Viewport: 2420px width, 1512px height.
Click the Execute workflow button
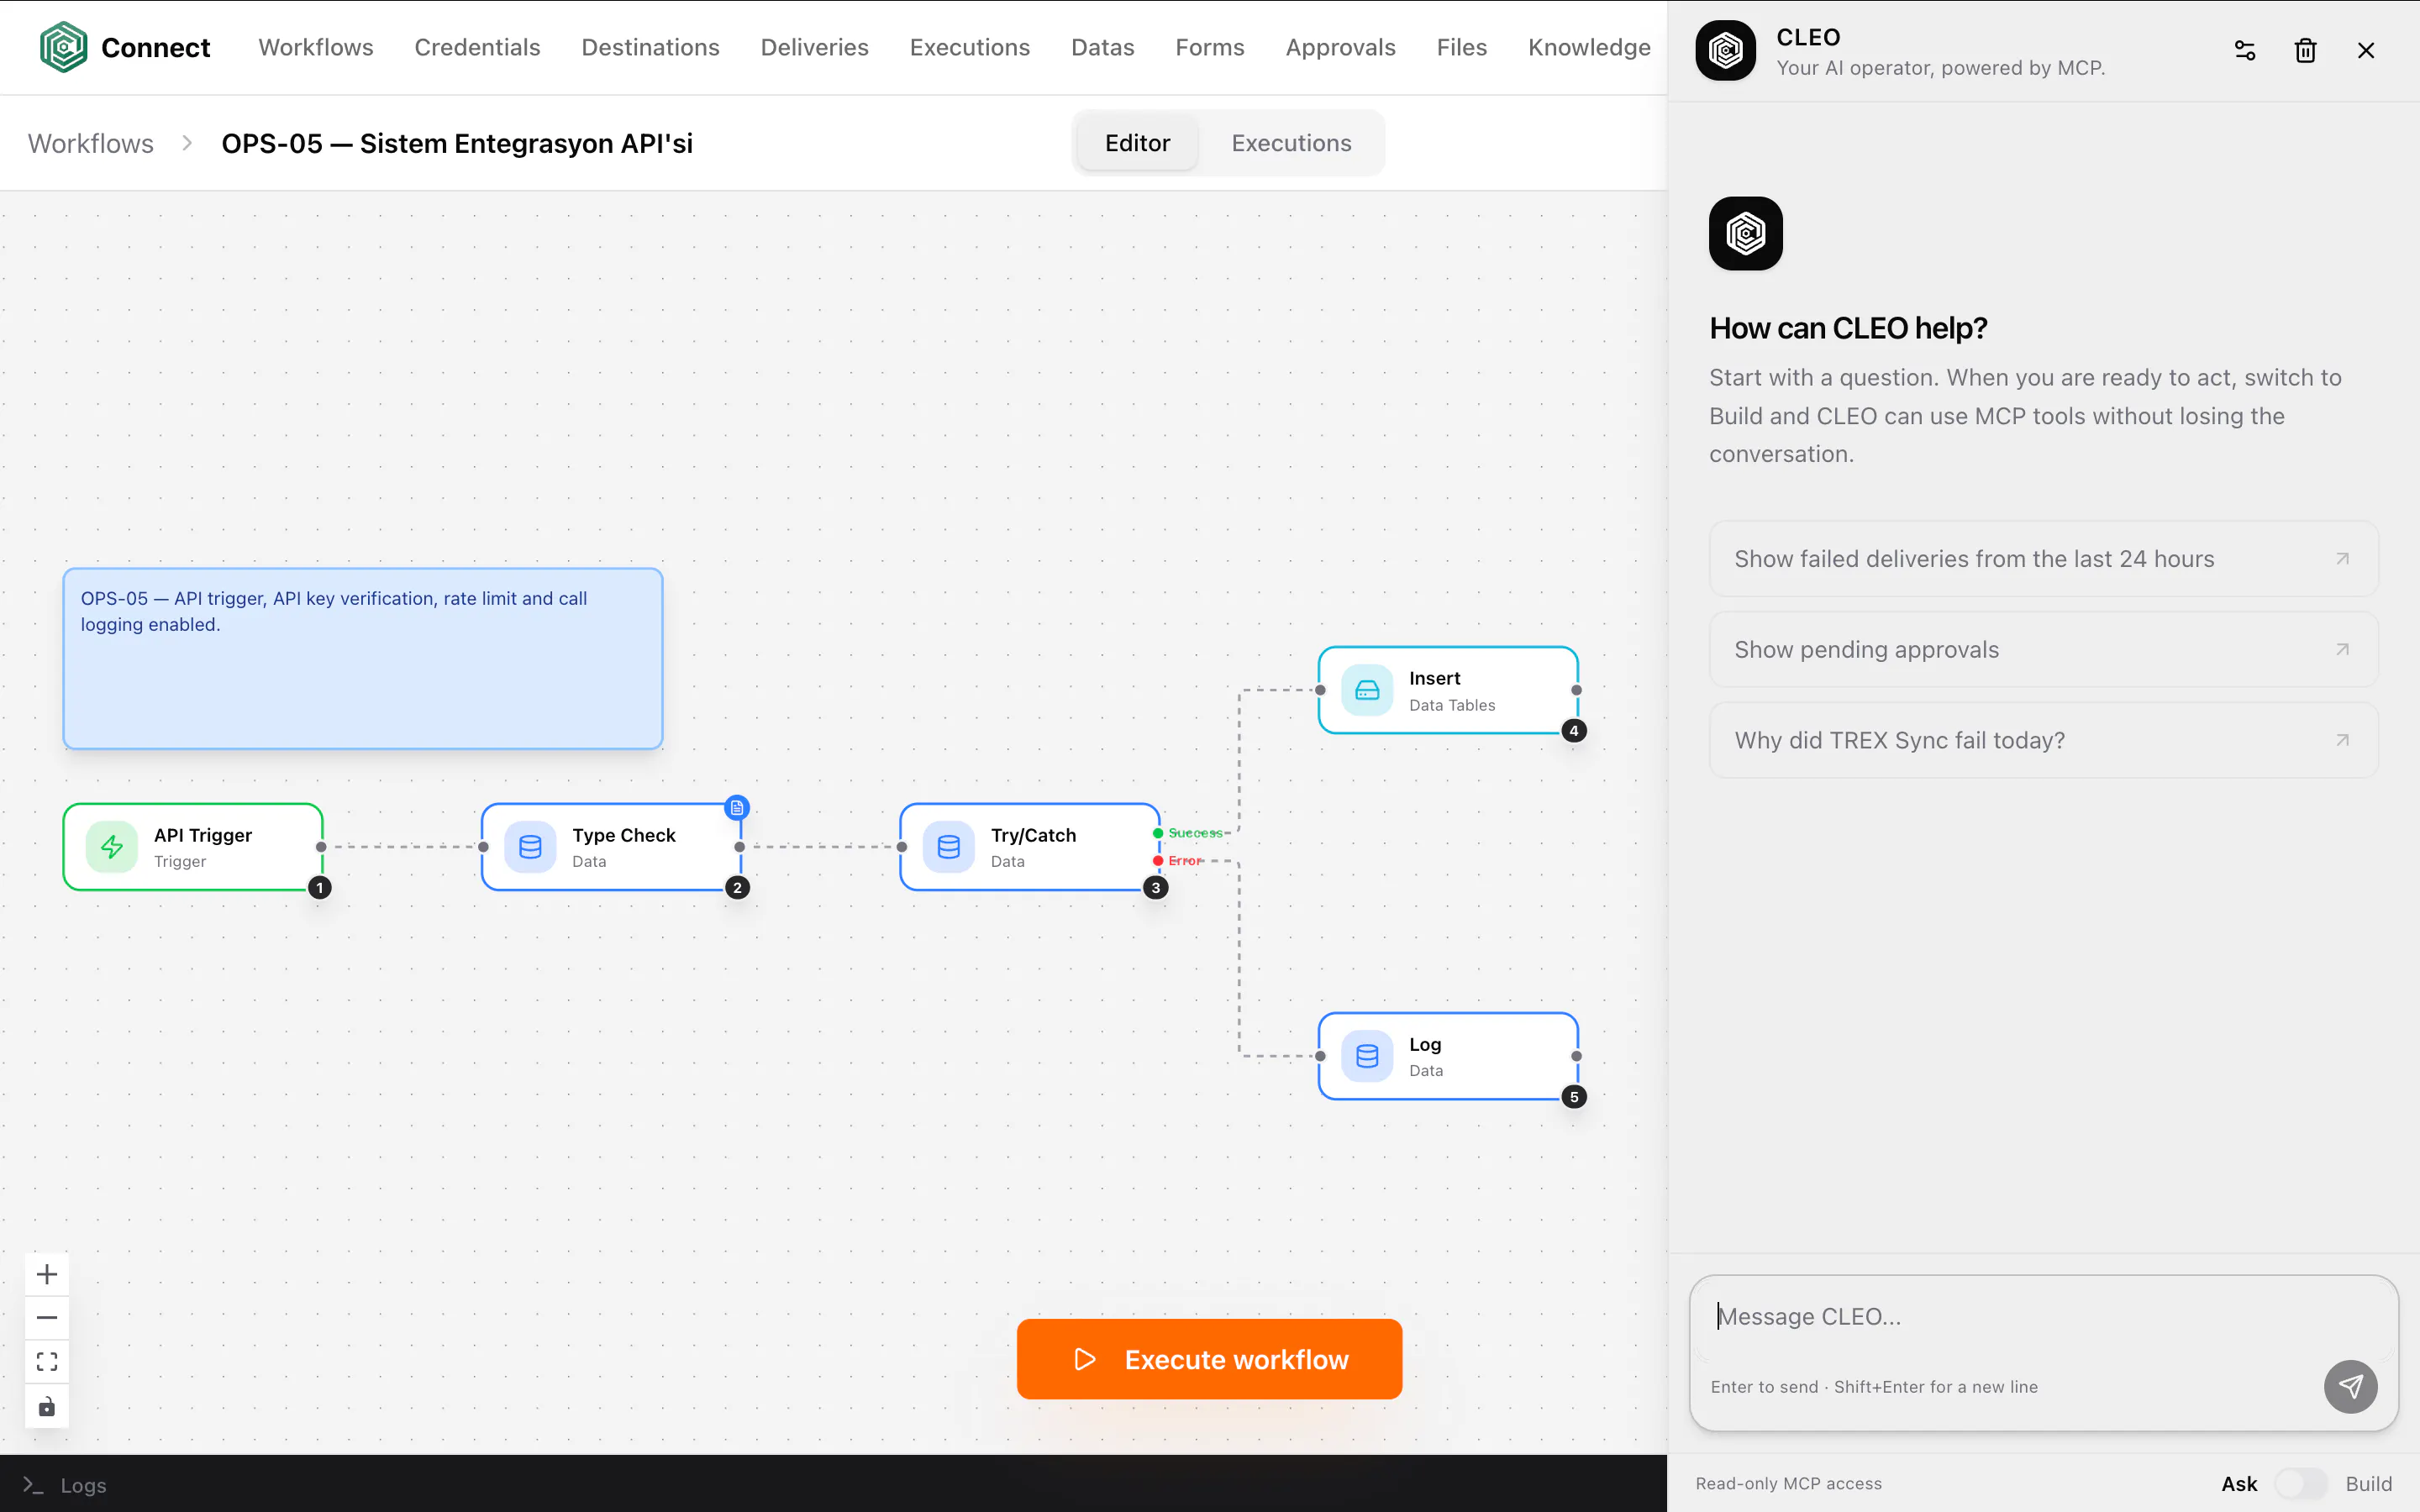(1209, 1359)
